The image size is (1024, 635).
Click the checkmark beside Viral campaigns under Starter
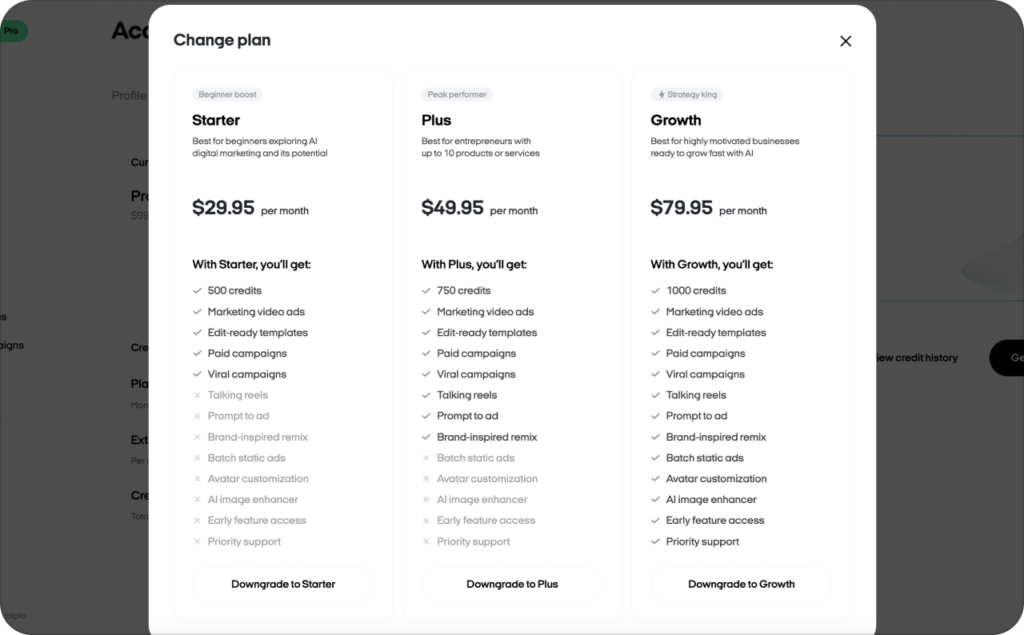197,374
